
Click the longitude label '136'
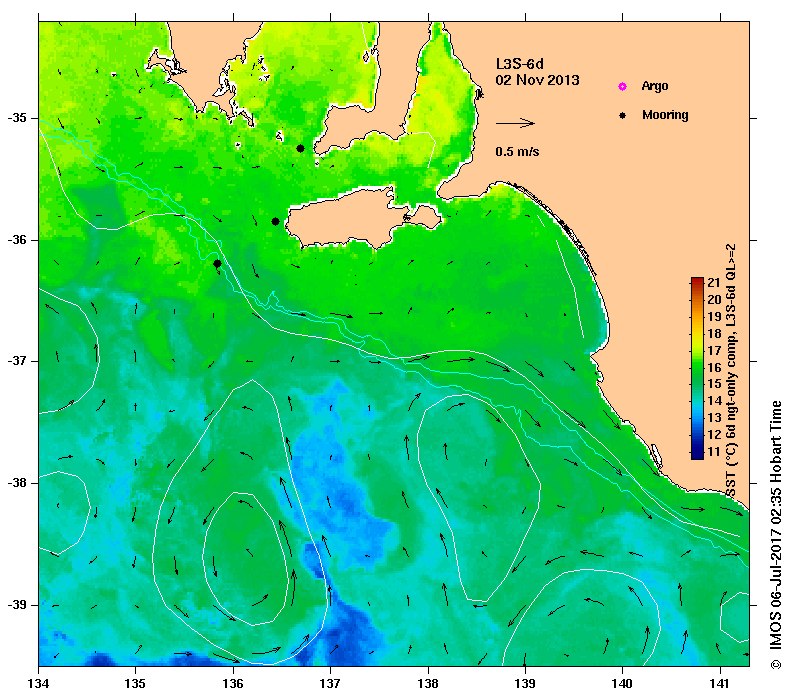point(233,684)
